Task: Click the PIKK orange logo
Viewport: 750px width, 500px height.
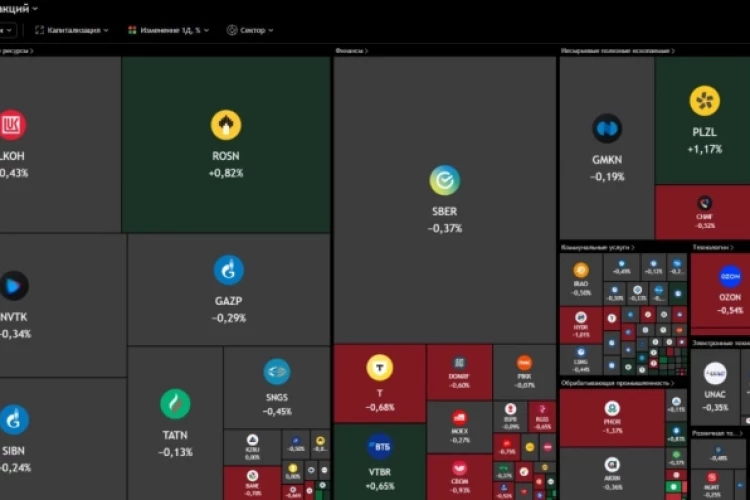Action: 524,363
